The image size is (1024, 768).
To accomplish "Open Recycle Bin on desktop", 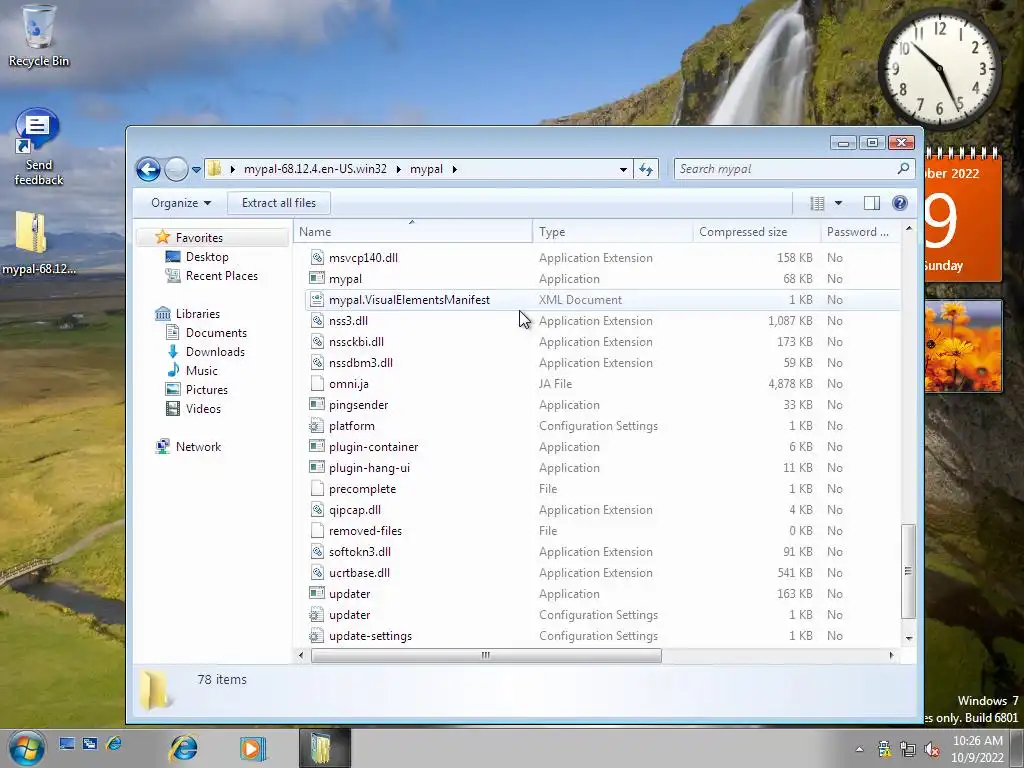I will pos(39,36).
